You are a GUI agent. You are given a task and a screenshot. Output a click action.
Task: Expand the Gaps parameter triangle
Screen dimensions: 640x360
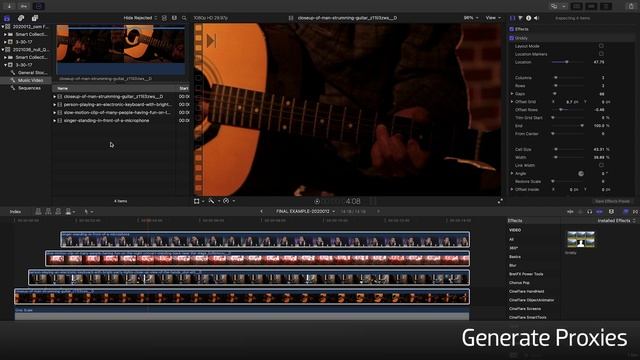pyautogui.click(x=512, y=93)
